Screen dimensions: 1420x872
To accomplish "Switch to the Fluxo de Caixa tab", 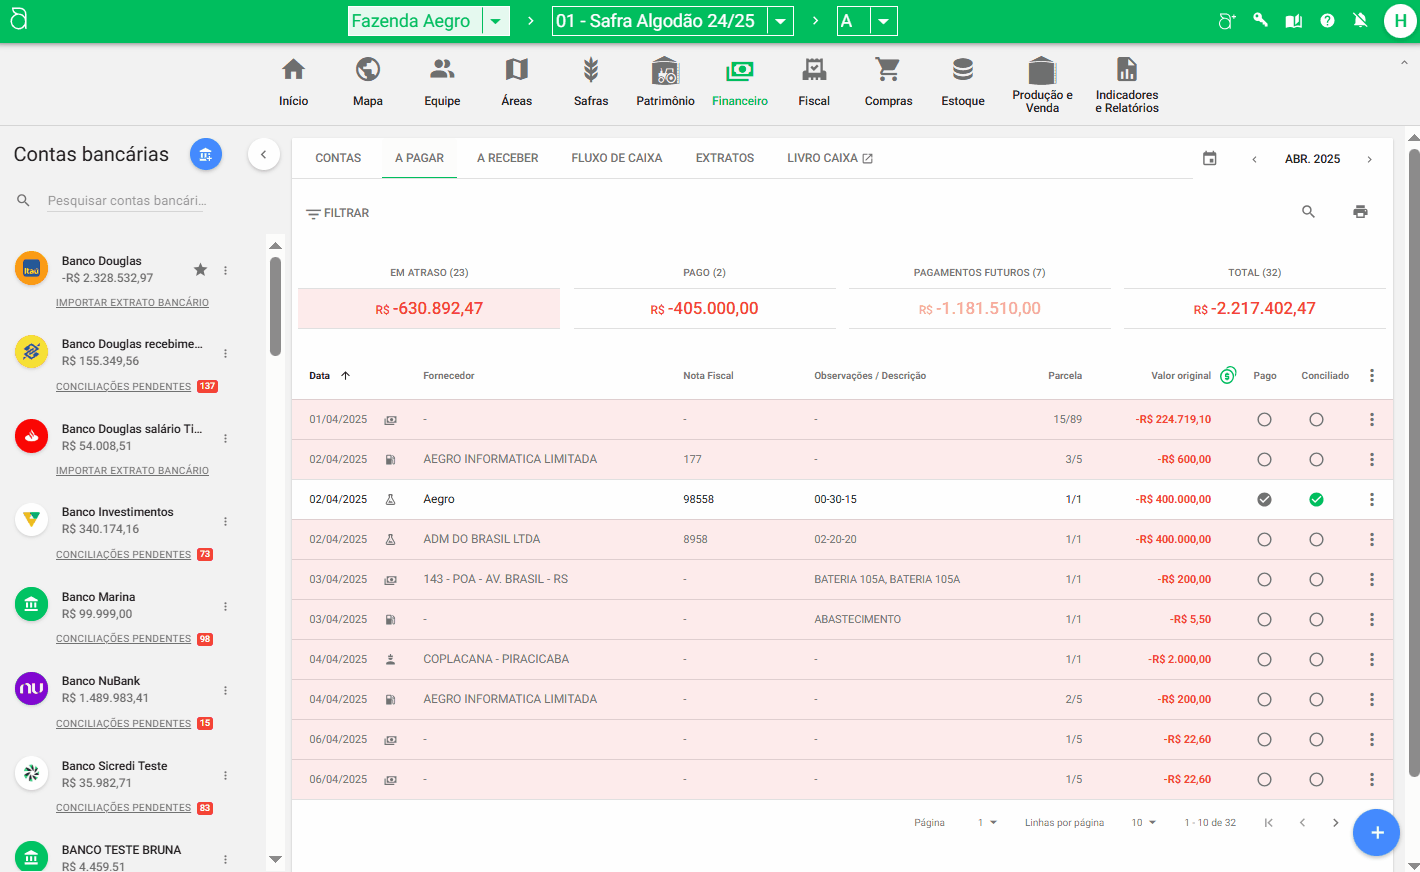I will point(616,158).
